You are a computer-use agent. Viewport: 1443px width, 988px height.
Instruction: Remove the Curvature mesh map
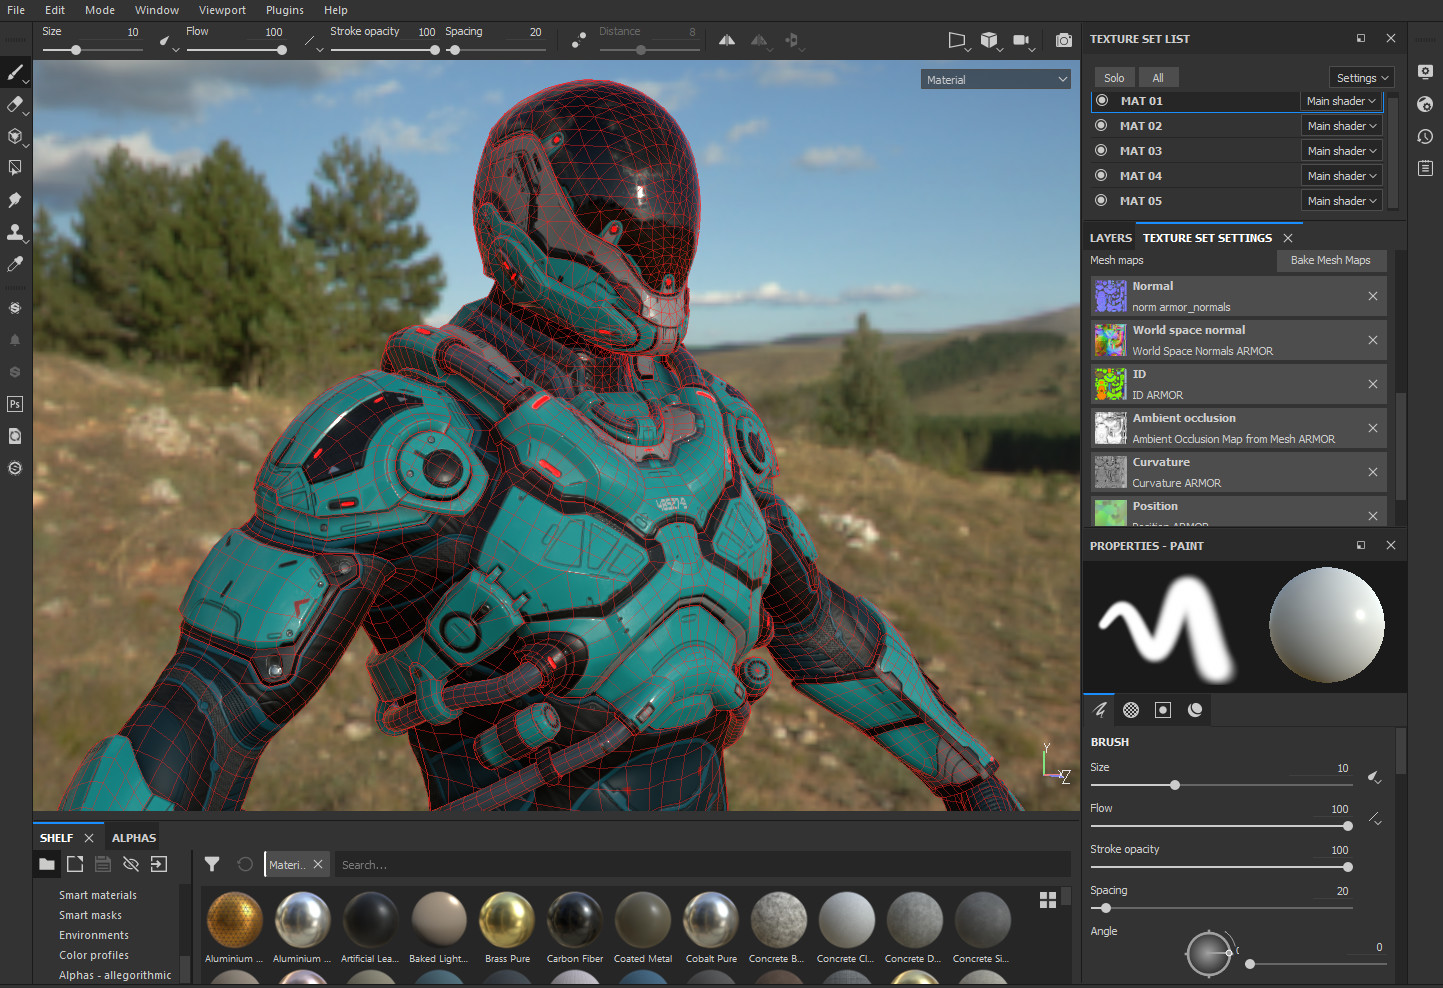[x=1373, y=472]
